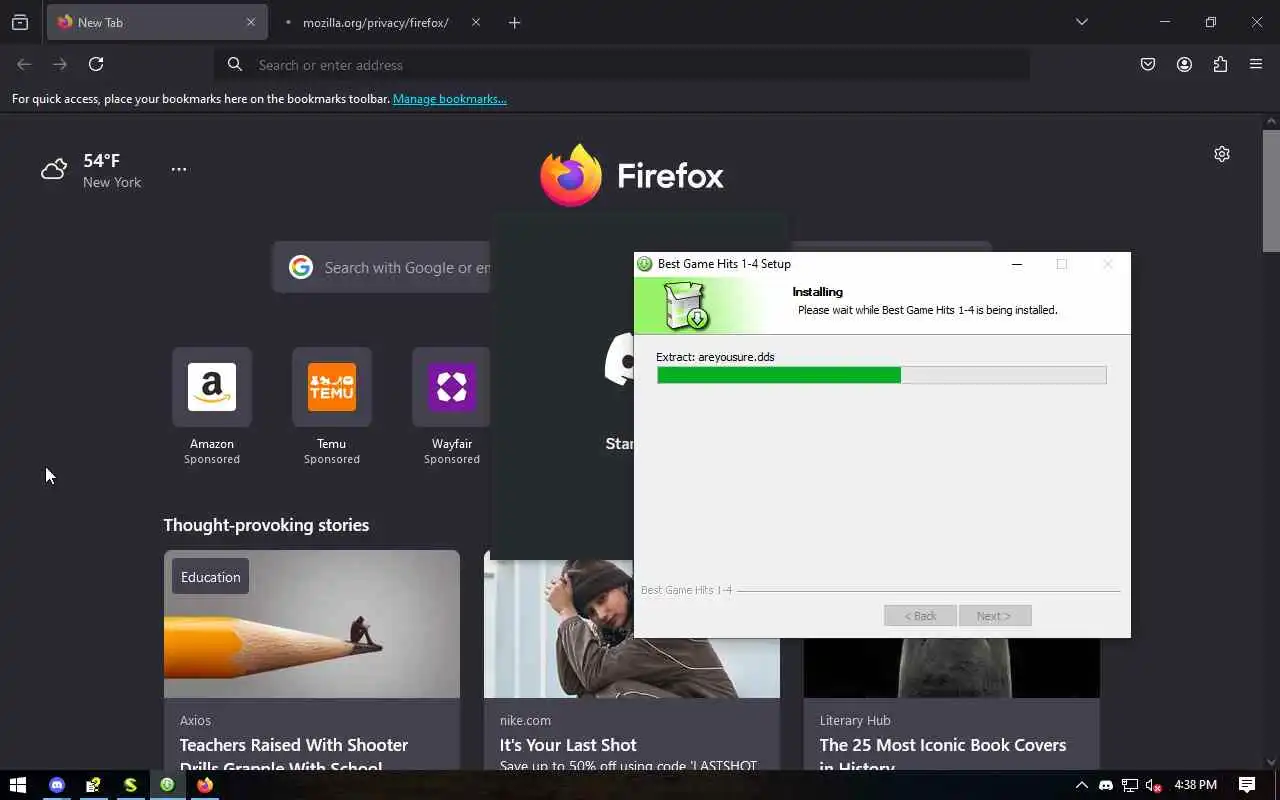Open weather widget options (three dots)
The width and height of the screenshot is (1280, 800).
179,169
